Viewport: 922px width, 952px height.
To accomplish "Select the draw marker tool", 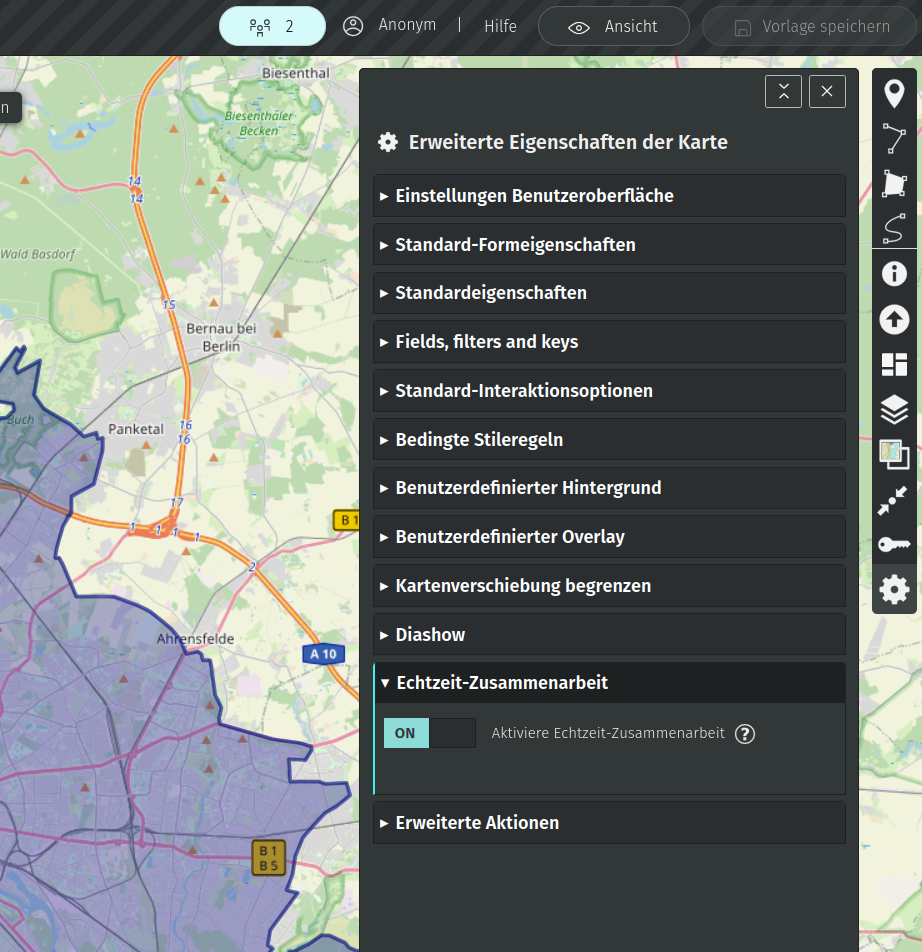I will click(894, 94).
